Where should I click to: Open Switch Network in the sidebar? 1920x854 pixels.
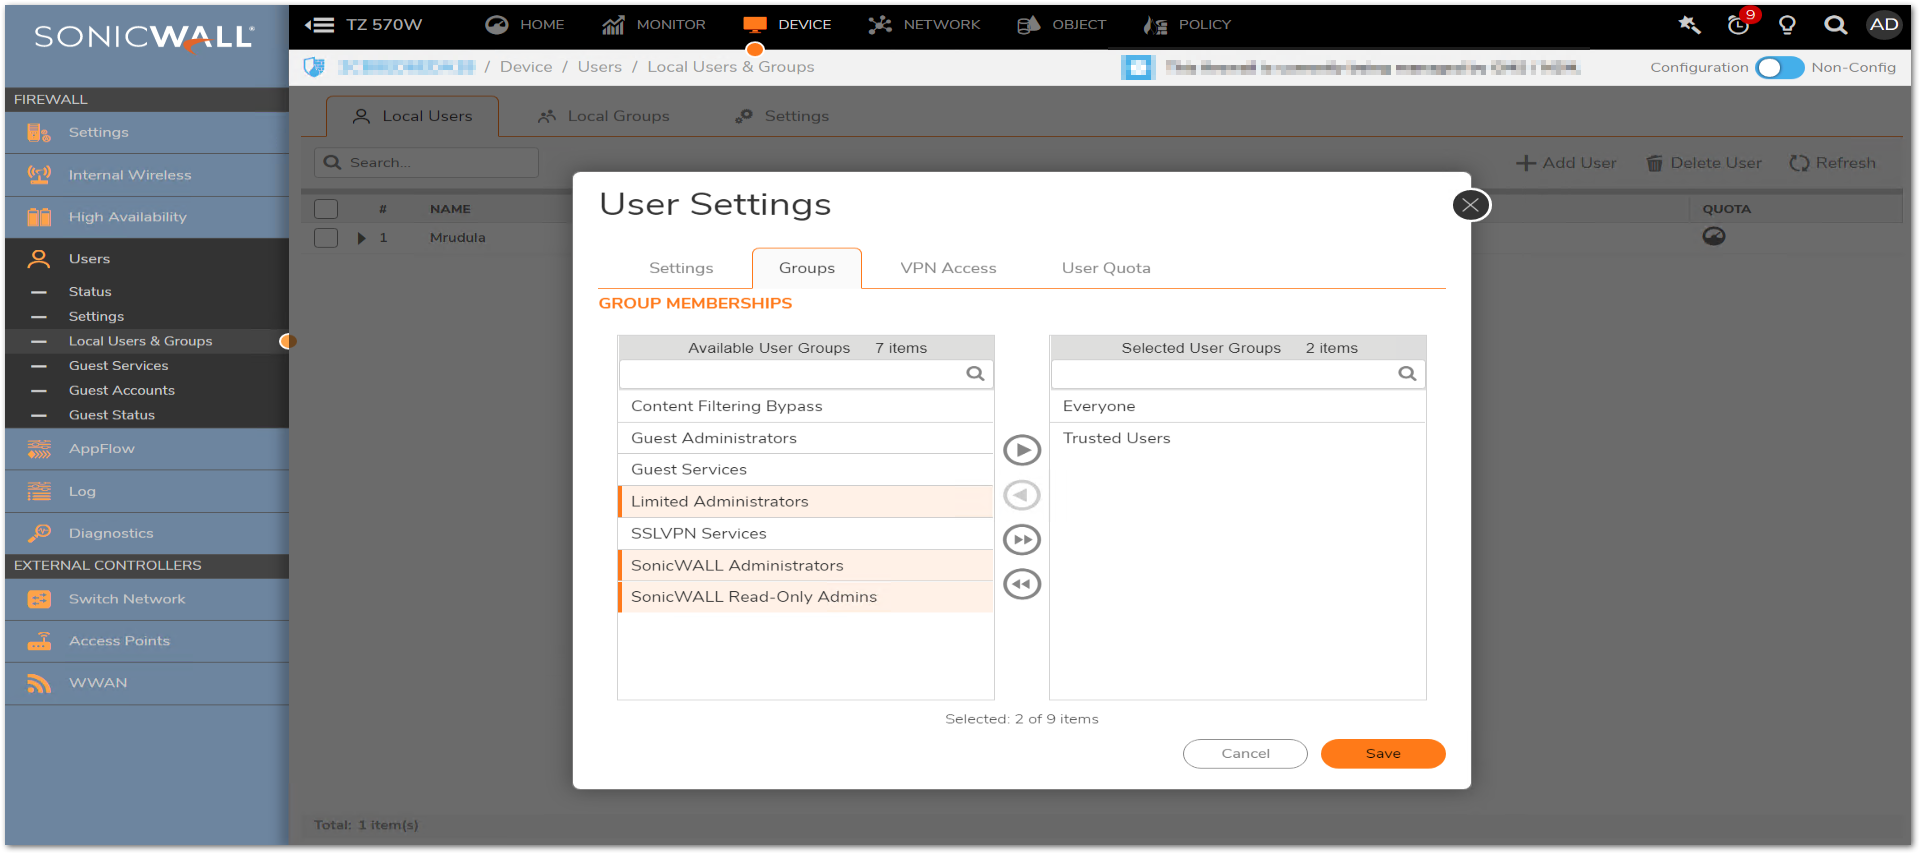click(147, 599)
